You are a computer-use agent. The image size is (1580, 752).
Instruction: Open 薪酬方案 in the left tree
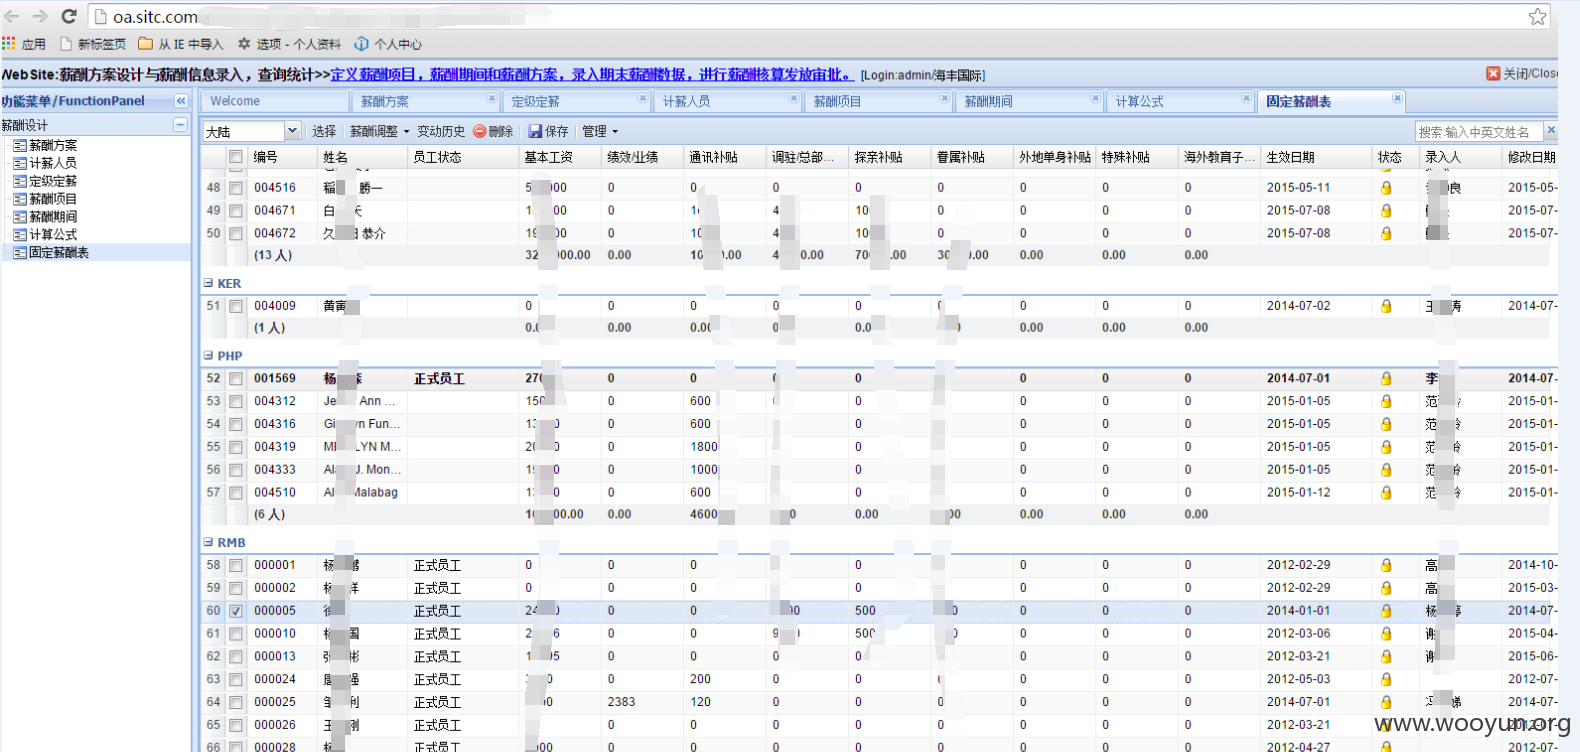pos(53,145)
